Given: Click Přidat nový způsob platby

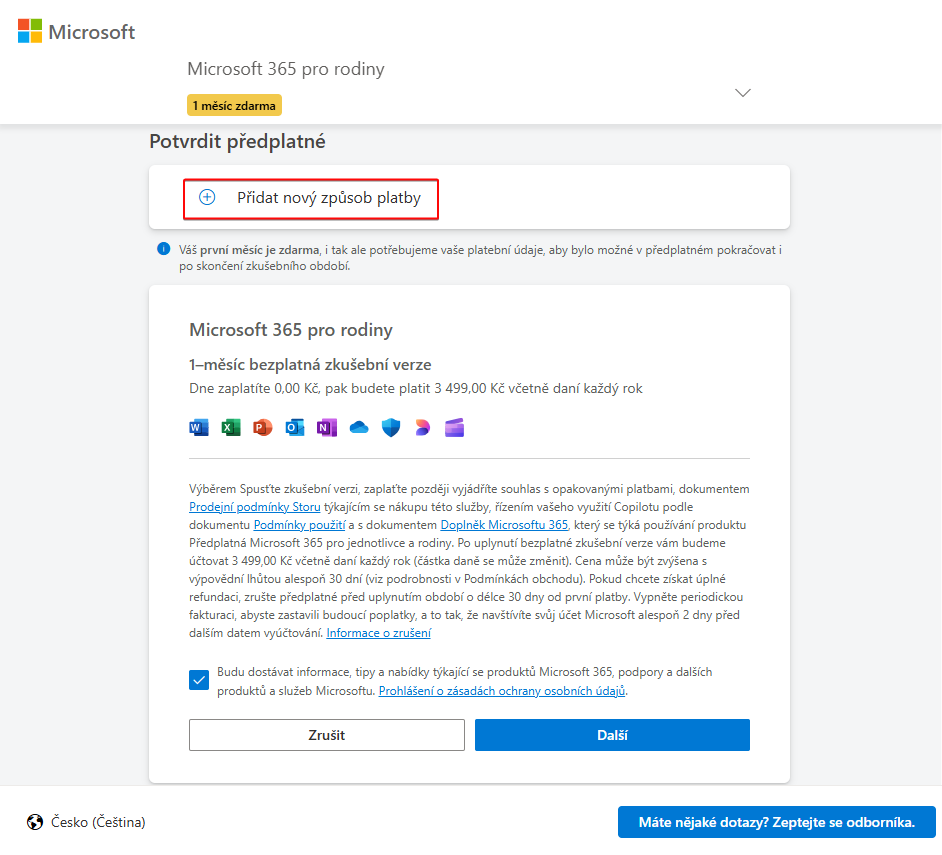Looking at the screenshot, I should point(311,198).
